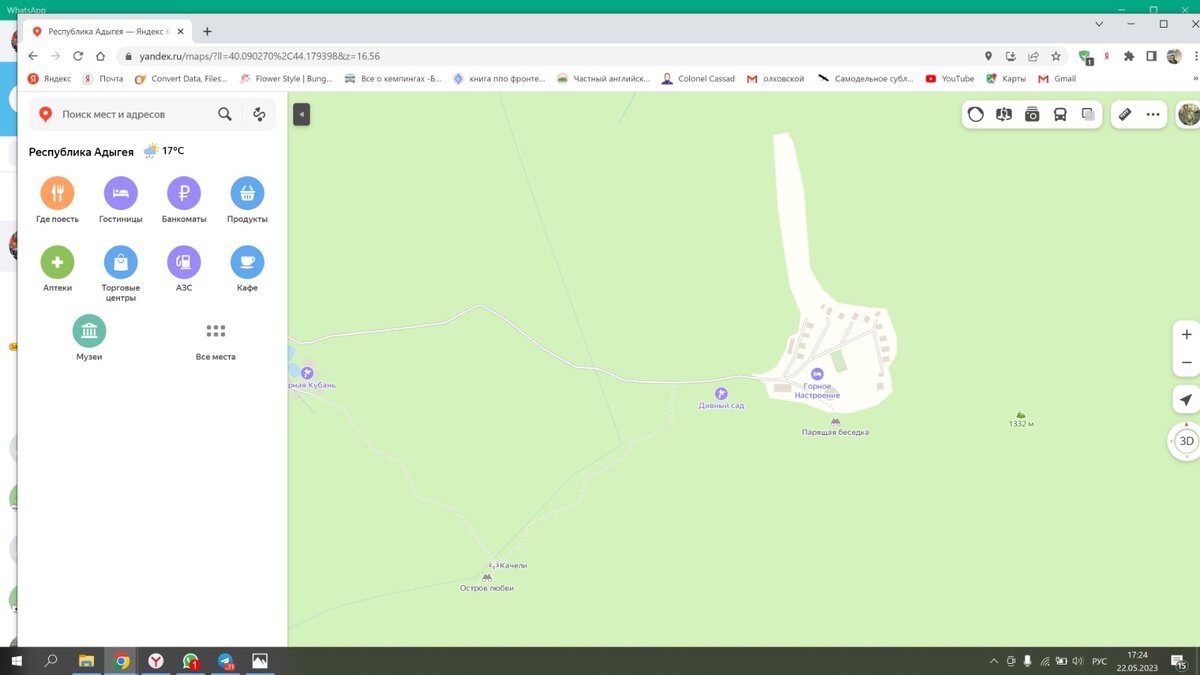Open File Explorer from the taskbar
Screen dimensions: 1200x675
[86, 661]
